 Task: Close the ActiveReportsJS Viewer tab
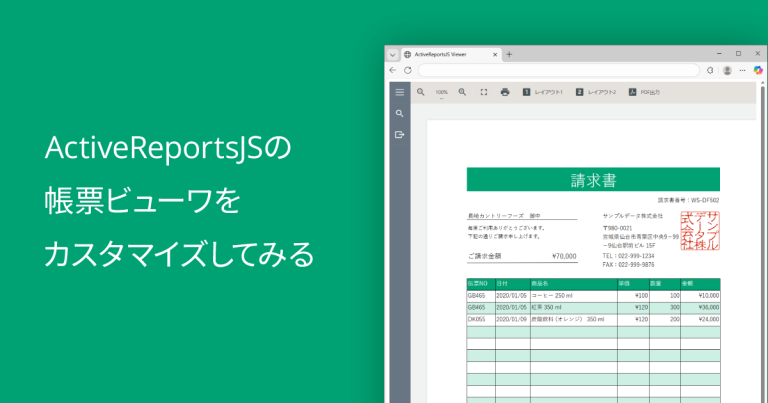[x=495, y=54]
